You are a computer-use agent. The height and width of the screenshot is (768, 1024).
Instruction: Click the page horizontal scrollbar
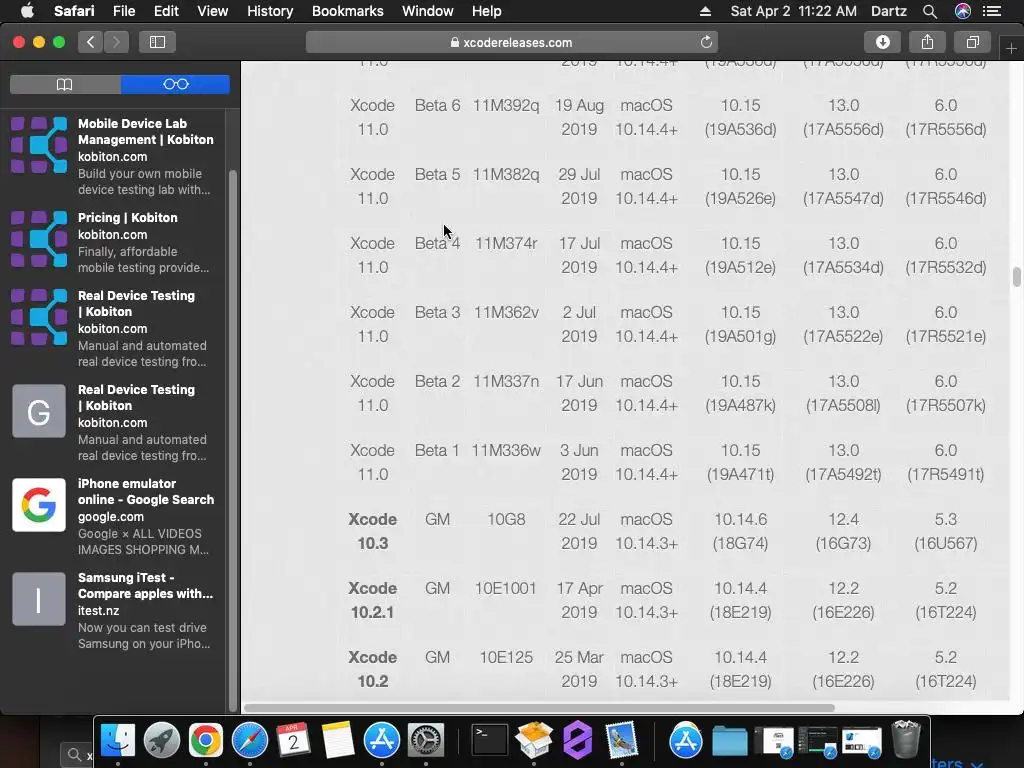pyautogui.click(x=539, y=708)
